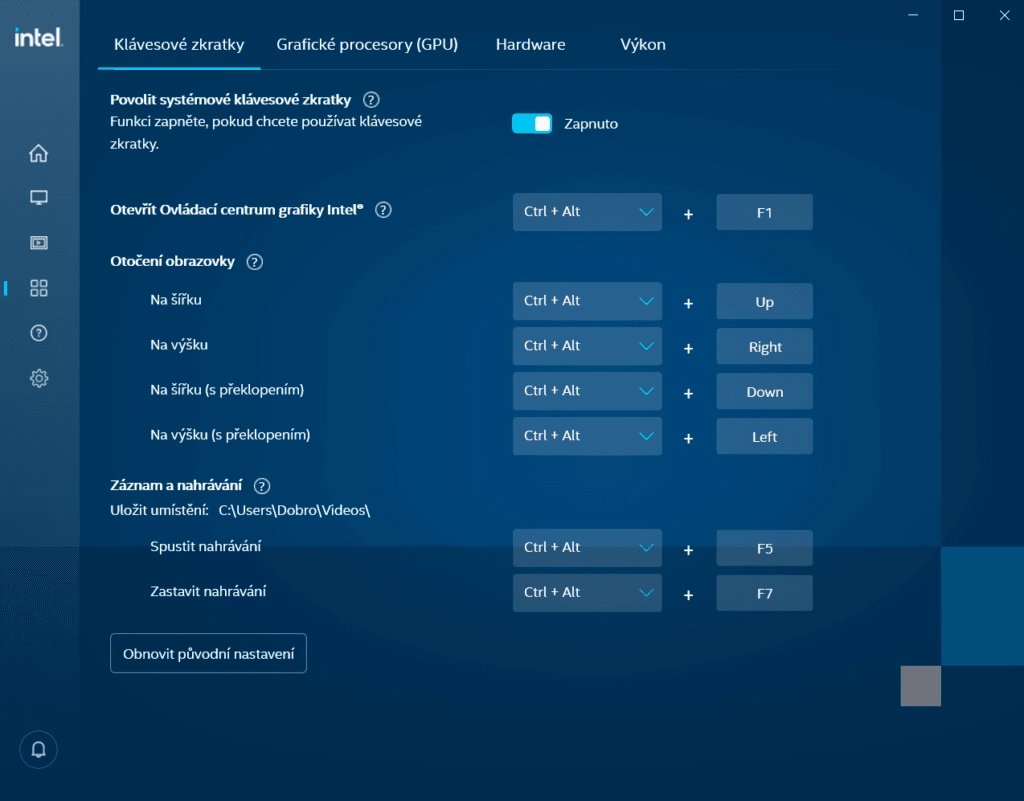Viewport: 1024px width, 801px height.
Task: Click the Obnovit původní nastavení button
Action: 208,653
